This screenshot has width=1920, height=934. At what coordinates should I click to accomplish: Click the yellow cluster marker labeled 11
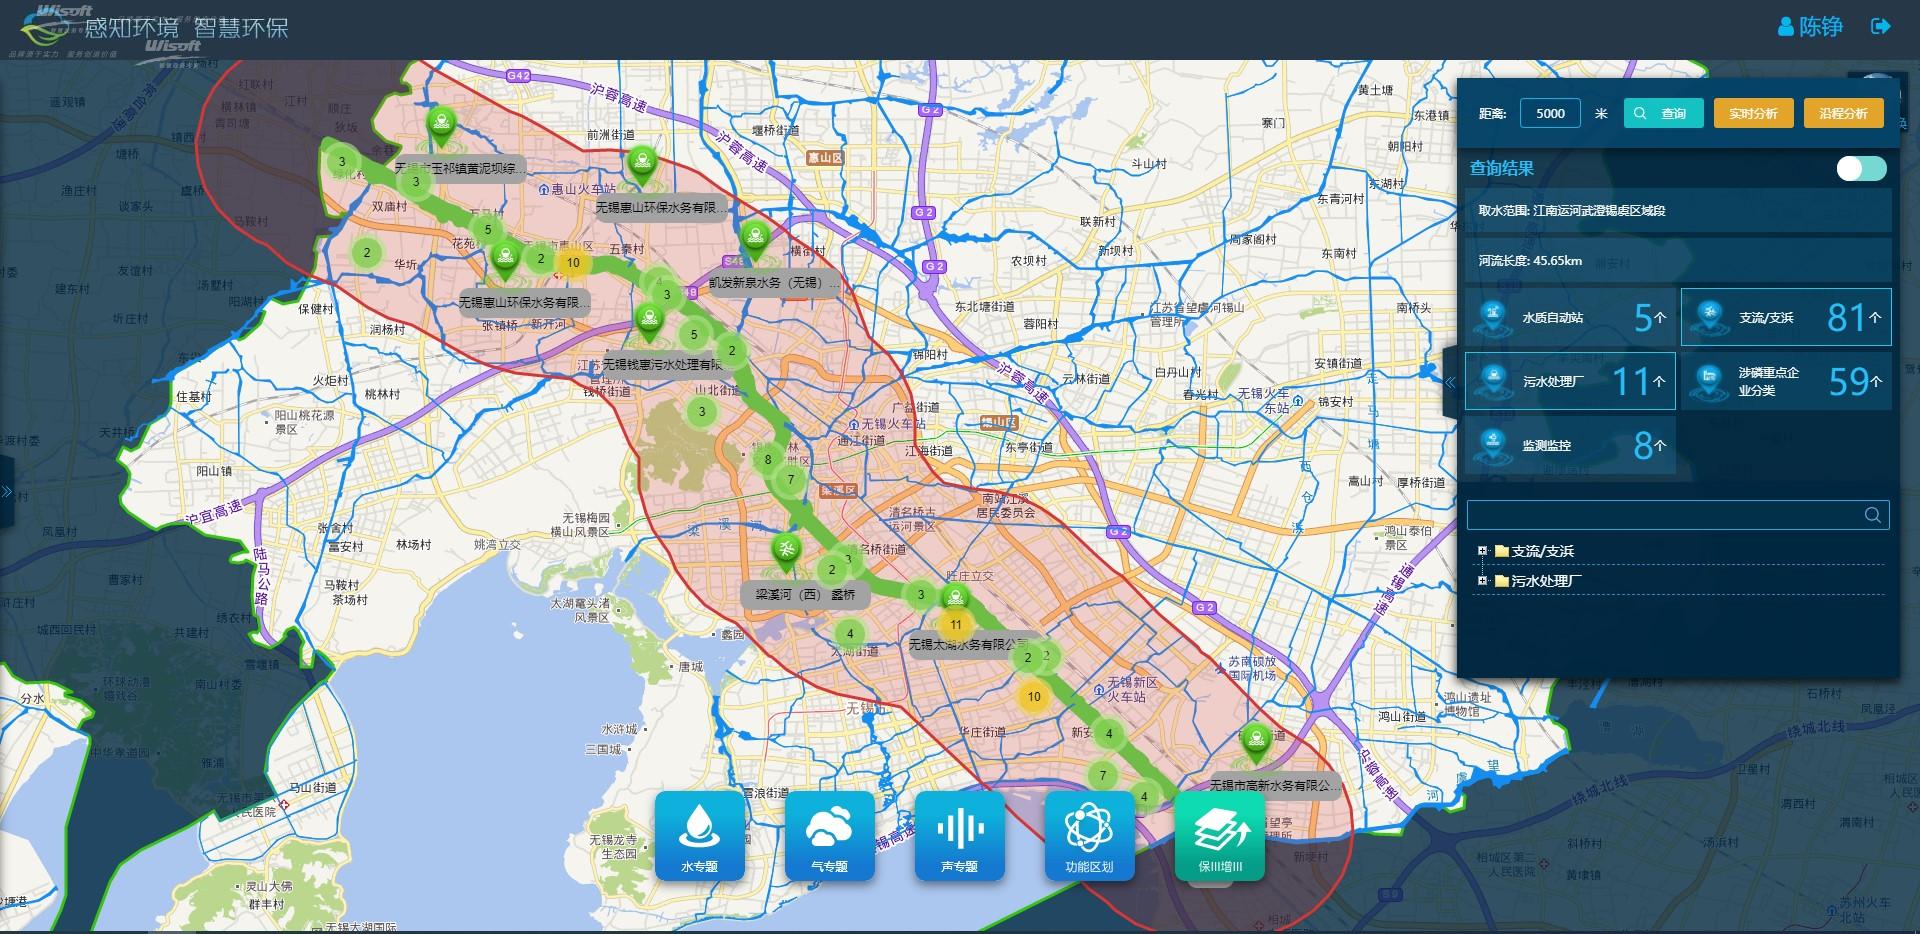[x=955, y=625]
